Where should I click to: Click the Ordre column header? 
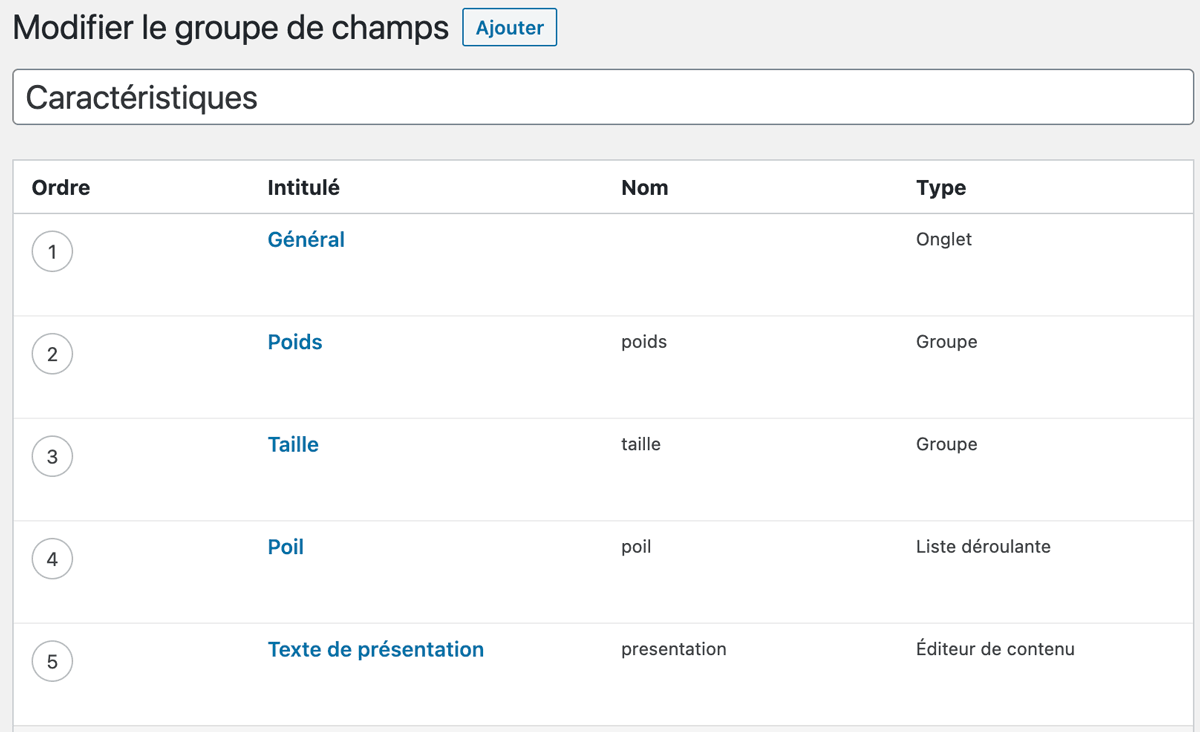[61, 188]
